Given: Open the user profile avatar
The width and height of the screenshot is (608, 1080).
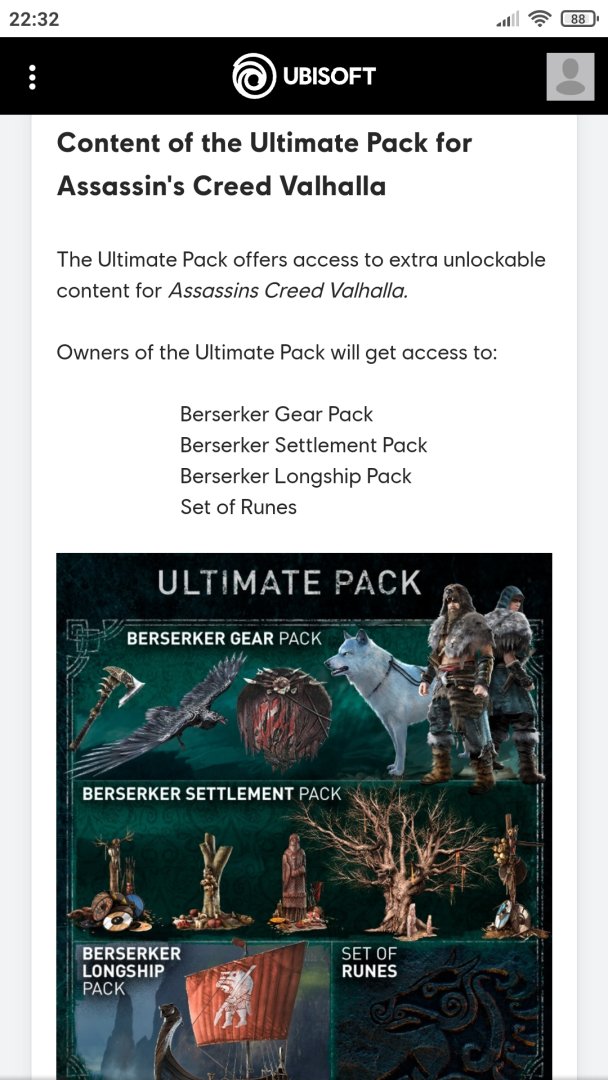Looking at the screenshot, I should pyautogui.click(x=570, y=76).
